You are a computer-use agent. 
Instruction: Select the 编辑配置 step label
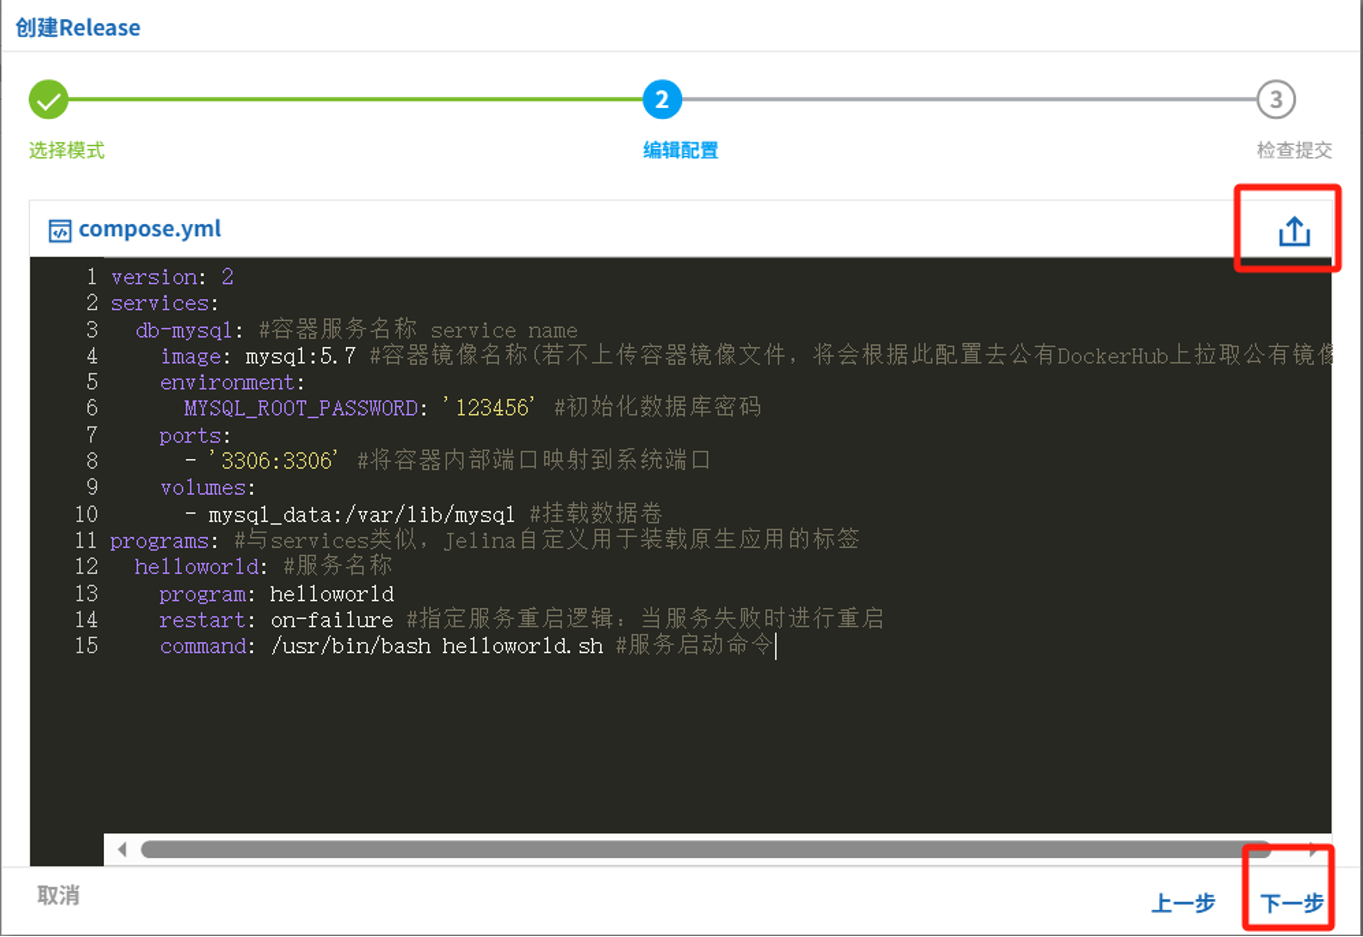click(680, 151)
